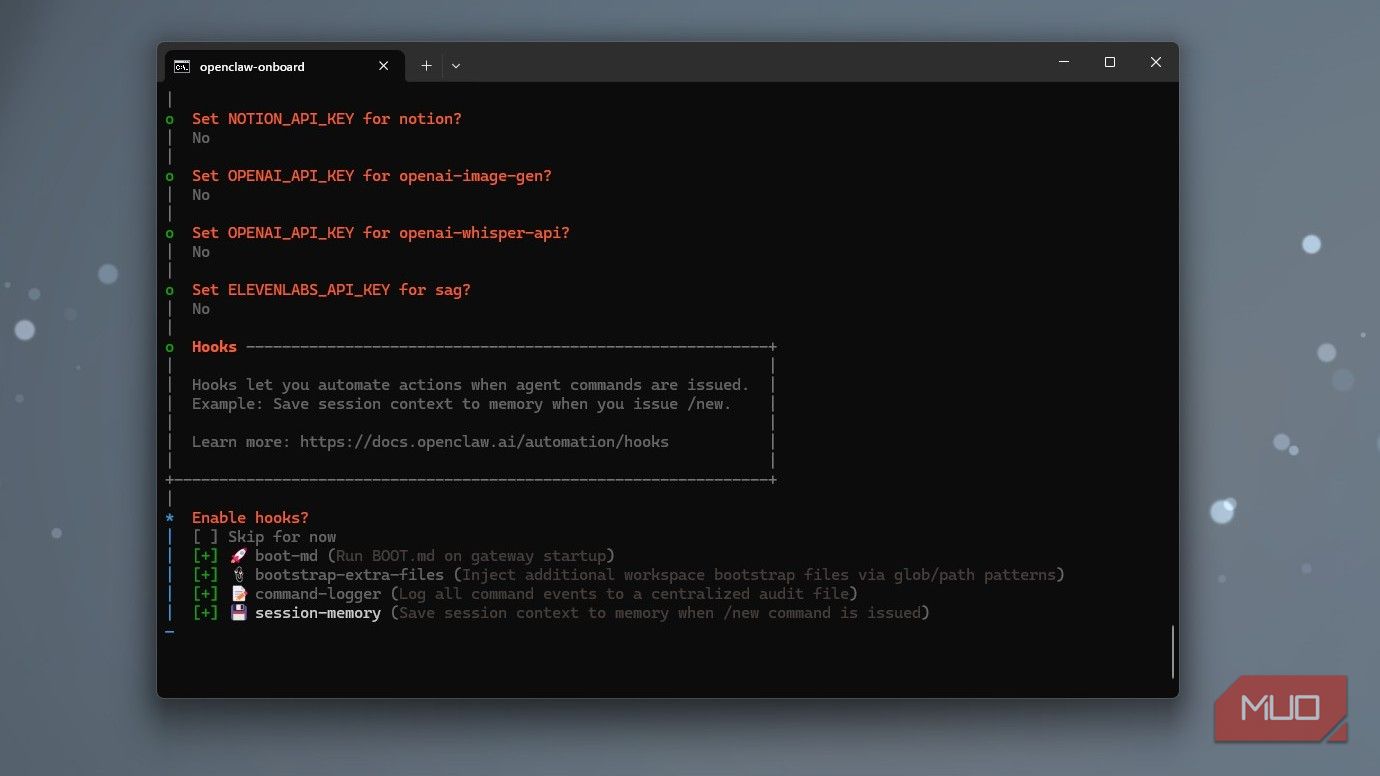
Task: Click the "No" answer under the NOTION_API_KEY prompt
Action: (201, 138)
